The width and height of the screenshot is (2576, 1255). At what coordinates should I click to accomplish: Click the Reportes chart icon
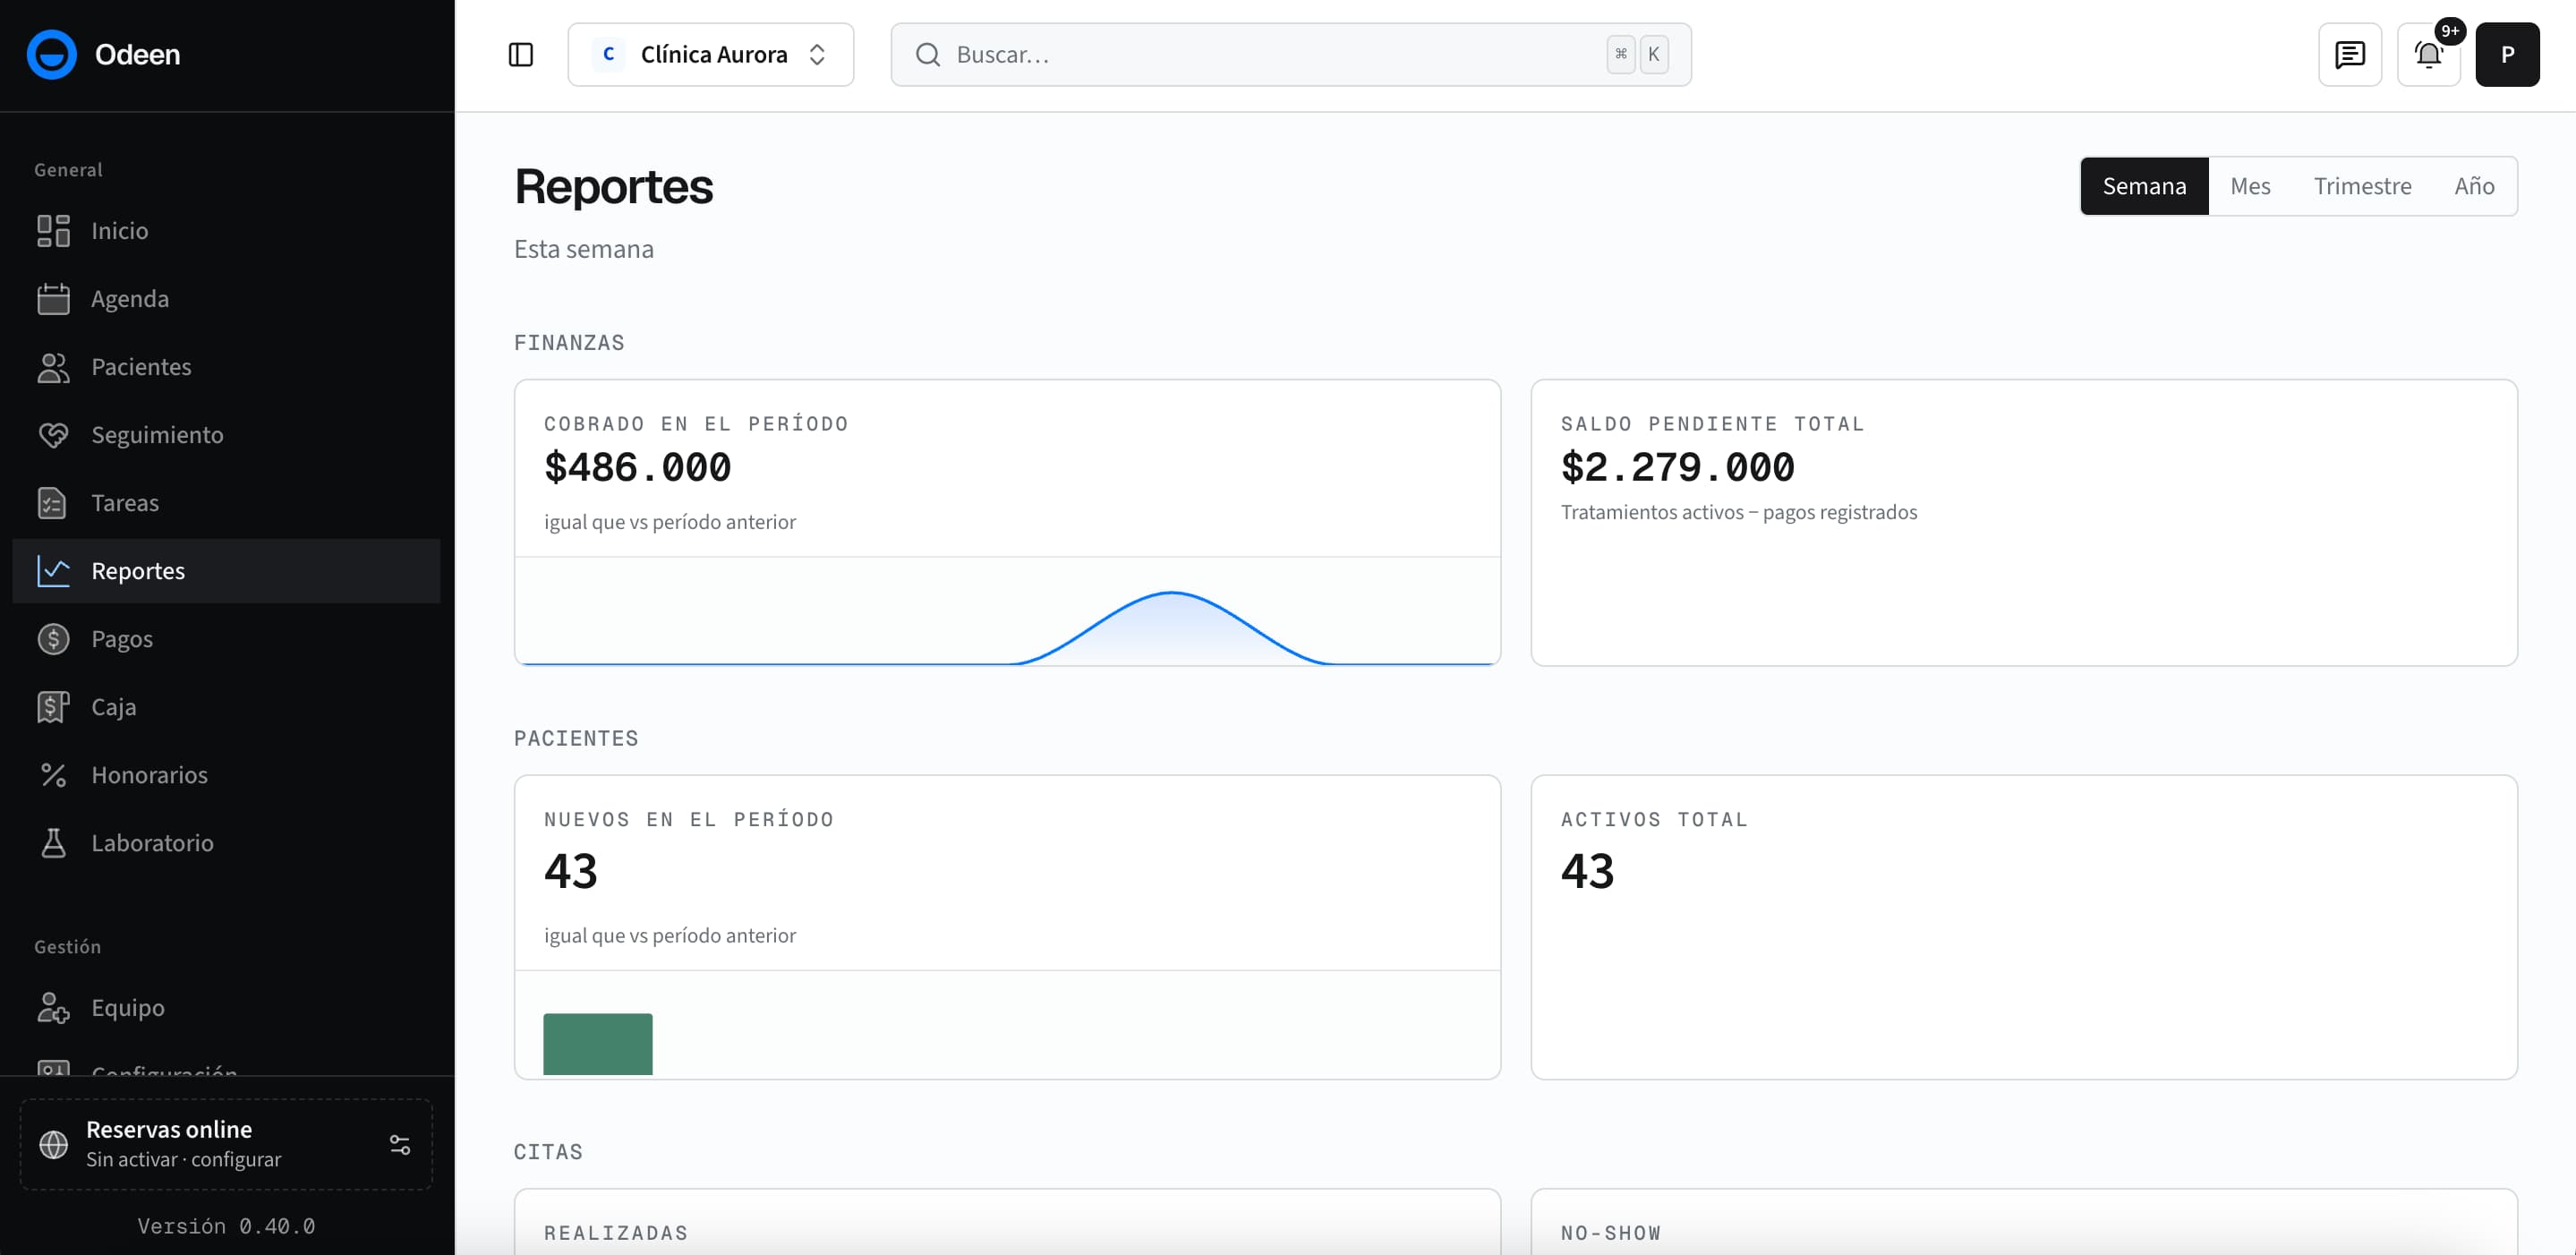tap(53, 570)
